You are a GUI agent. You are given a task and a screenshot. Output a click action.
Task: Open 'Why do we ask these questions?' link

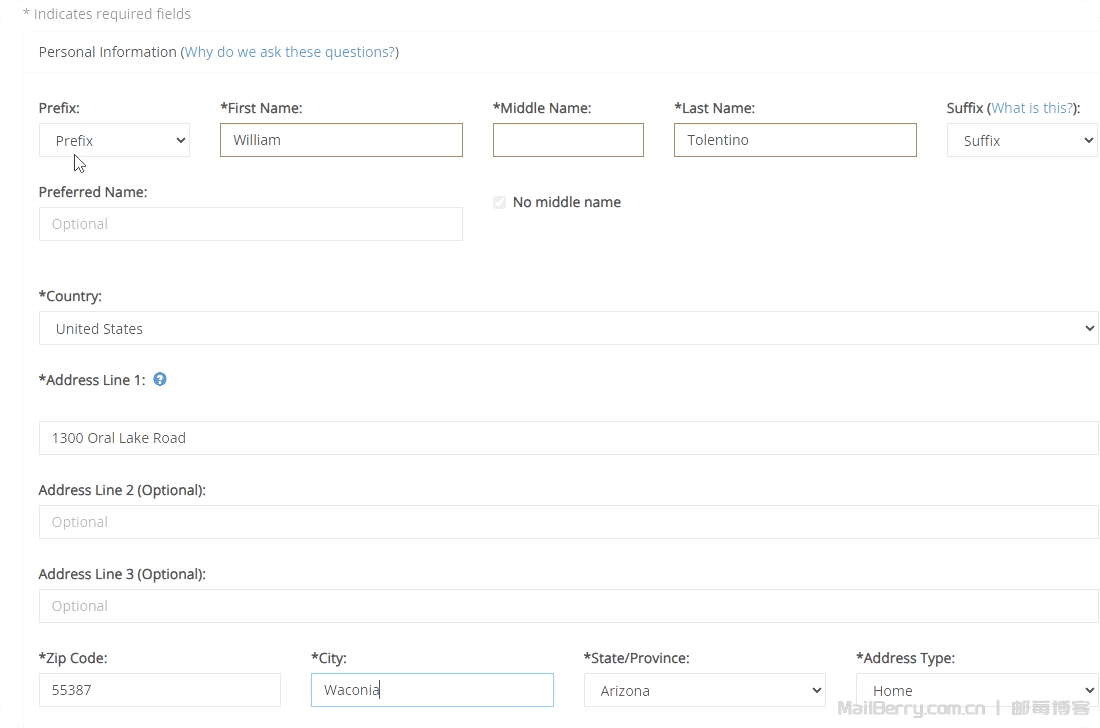point(289,52)
